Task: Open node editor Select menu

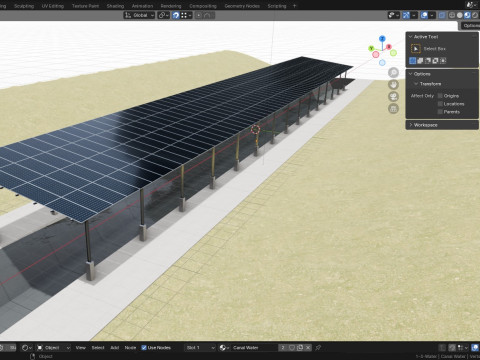Action: click(x=98, y=348)
